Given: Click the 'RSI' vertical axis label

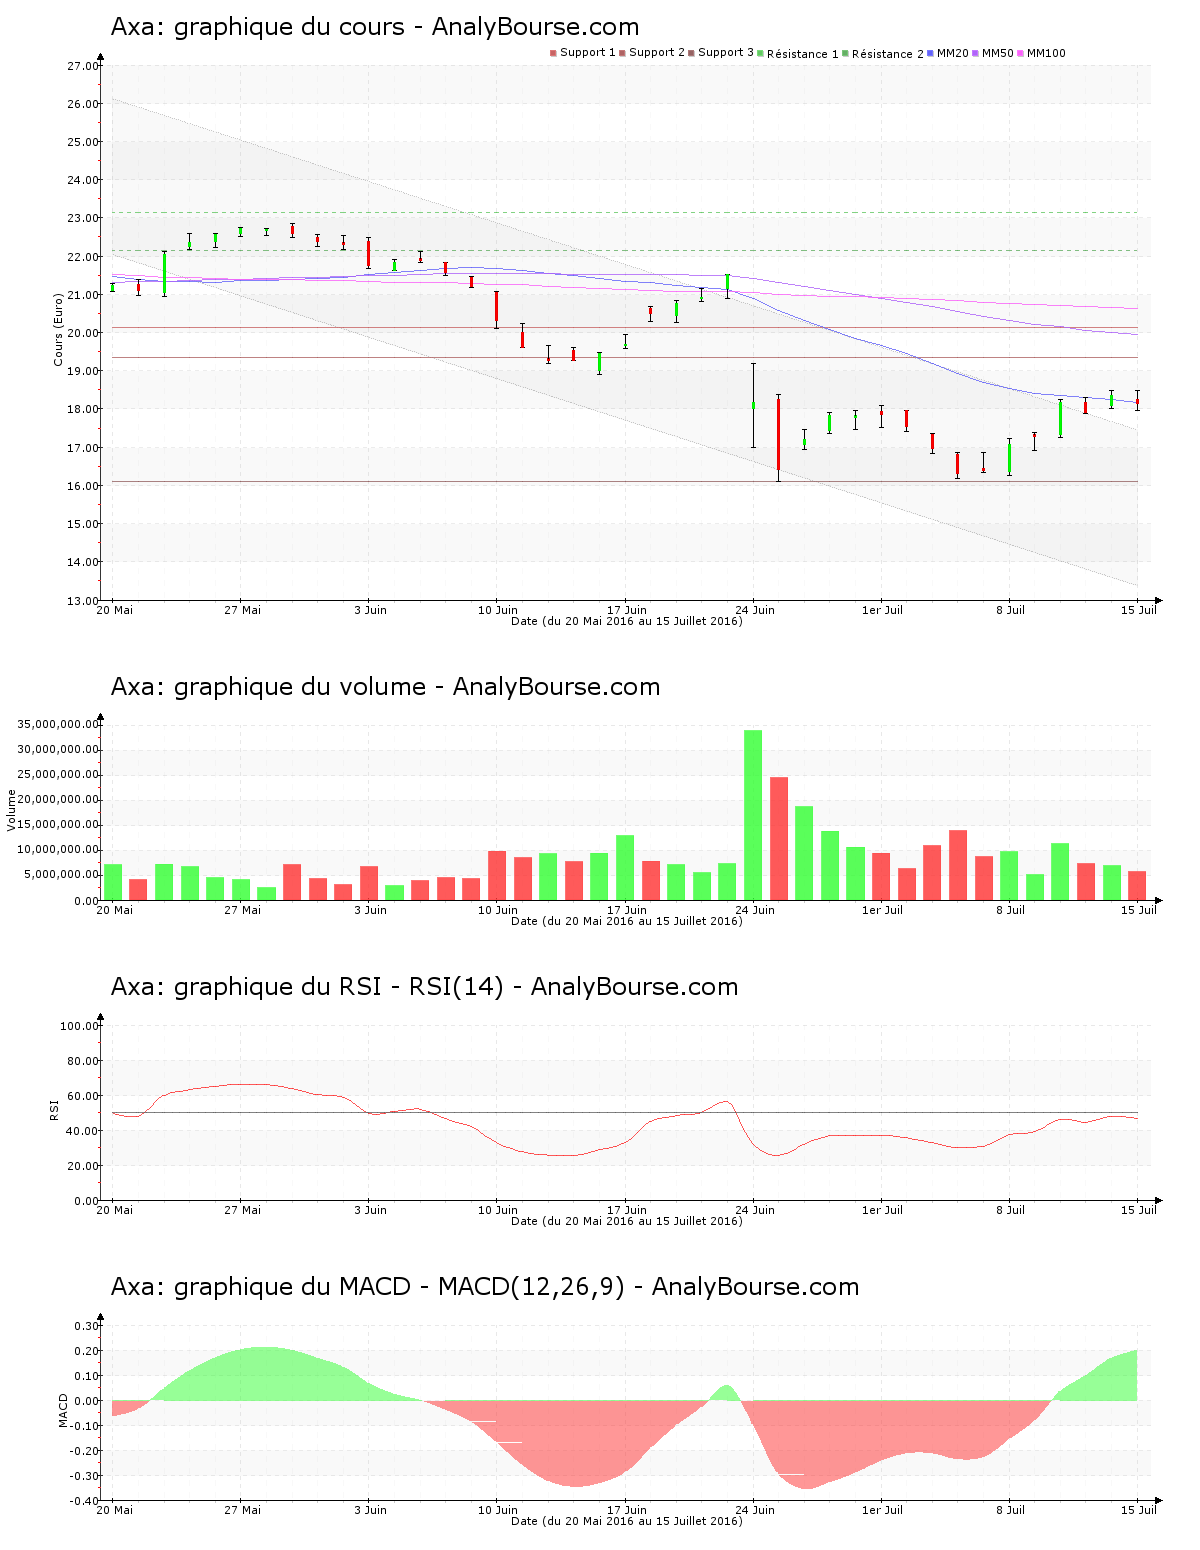Looking at the screenshot, I should coord(55,1109).
